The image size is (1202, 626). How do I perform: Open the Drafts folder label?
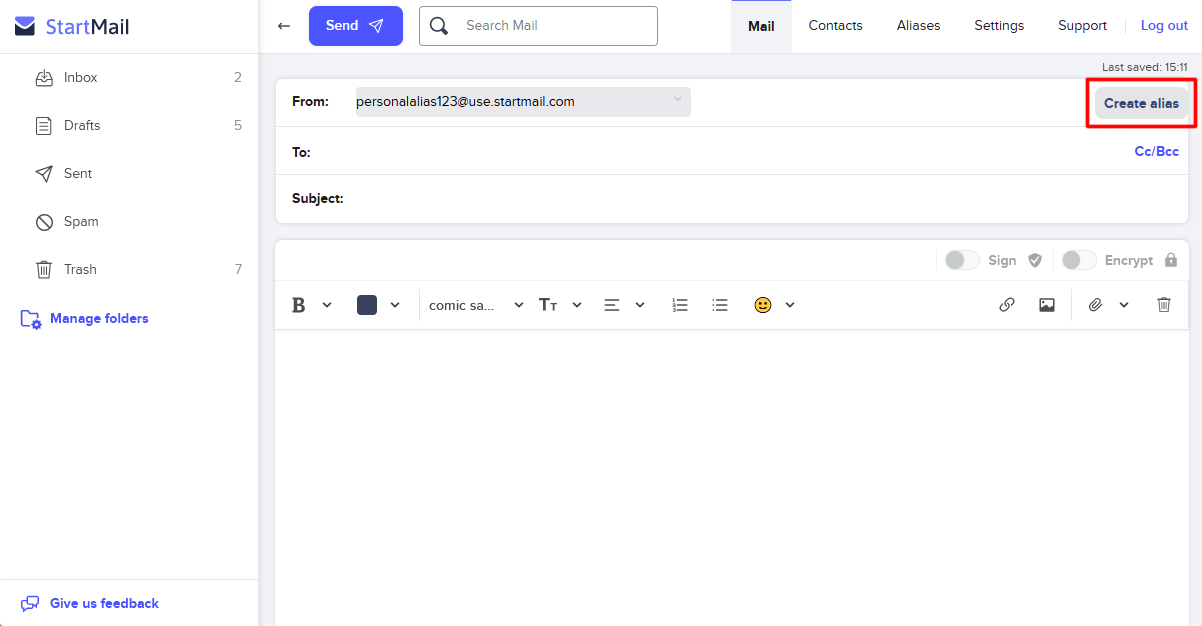[82, 126]
